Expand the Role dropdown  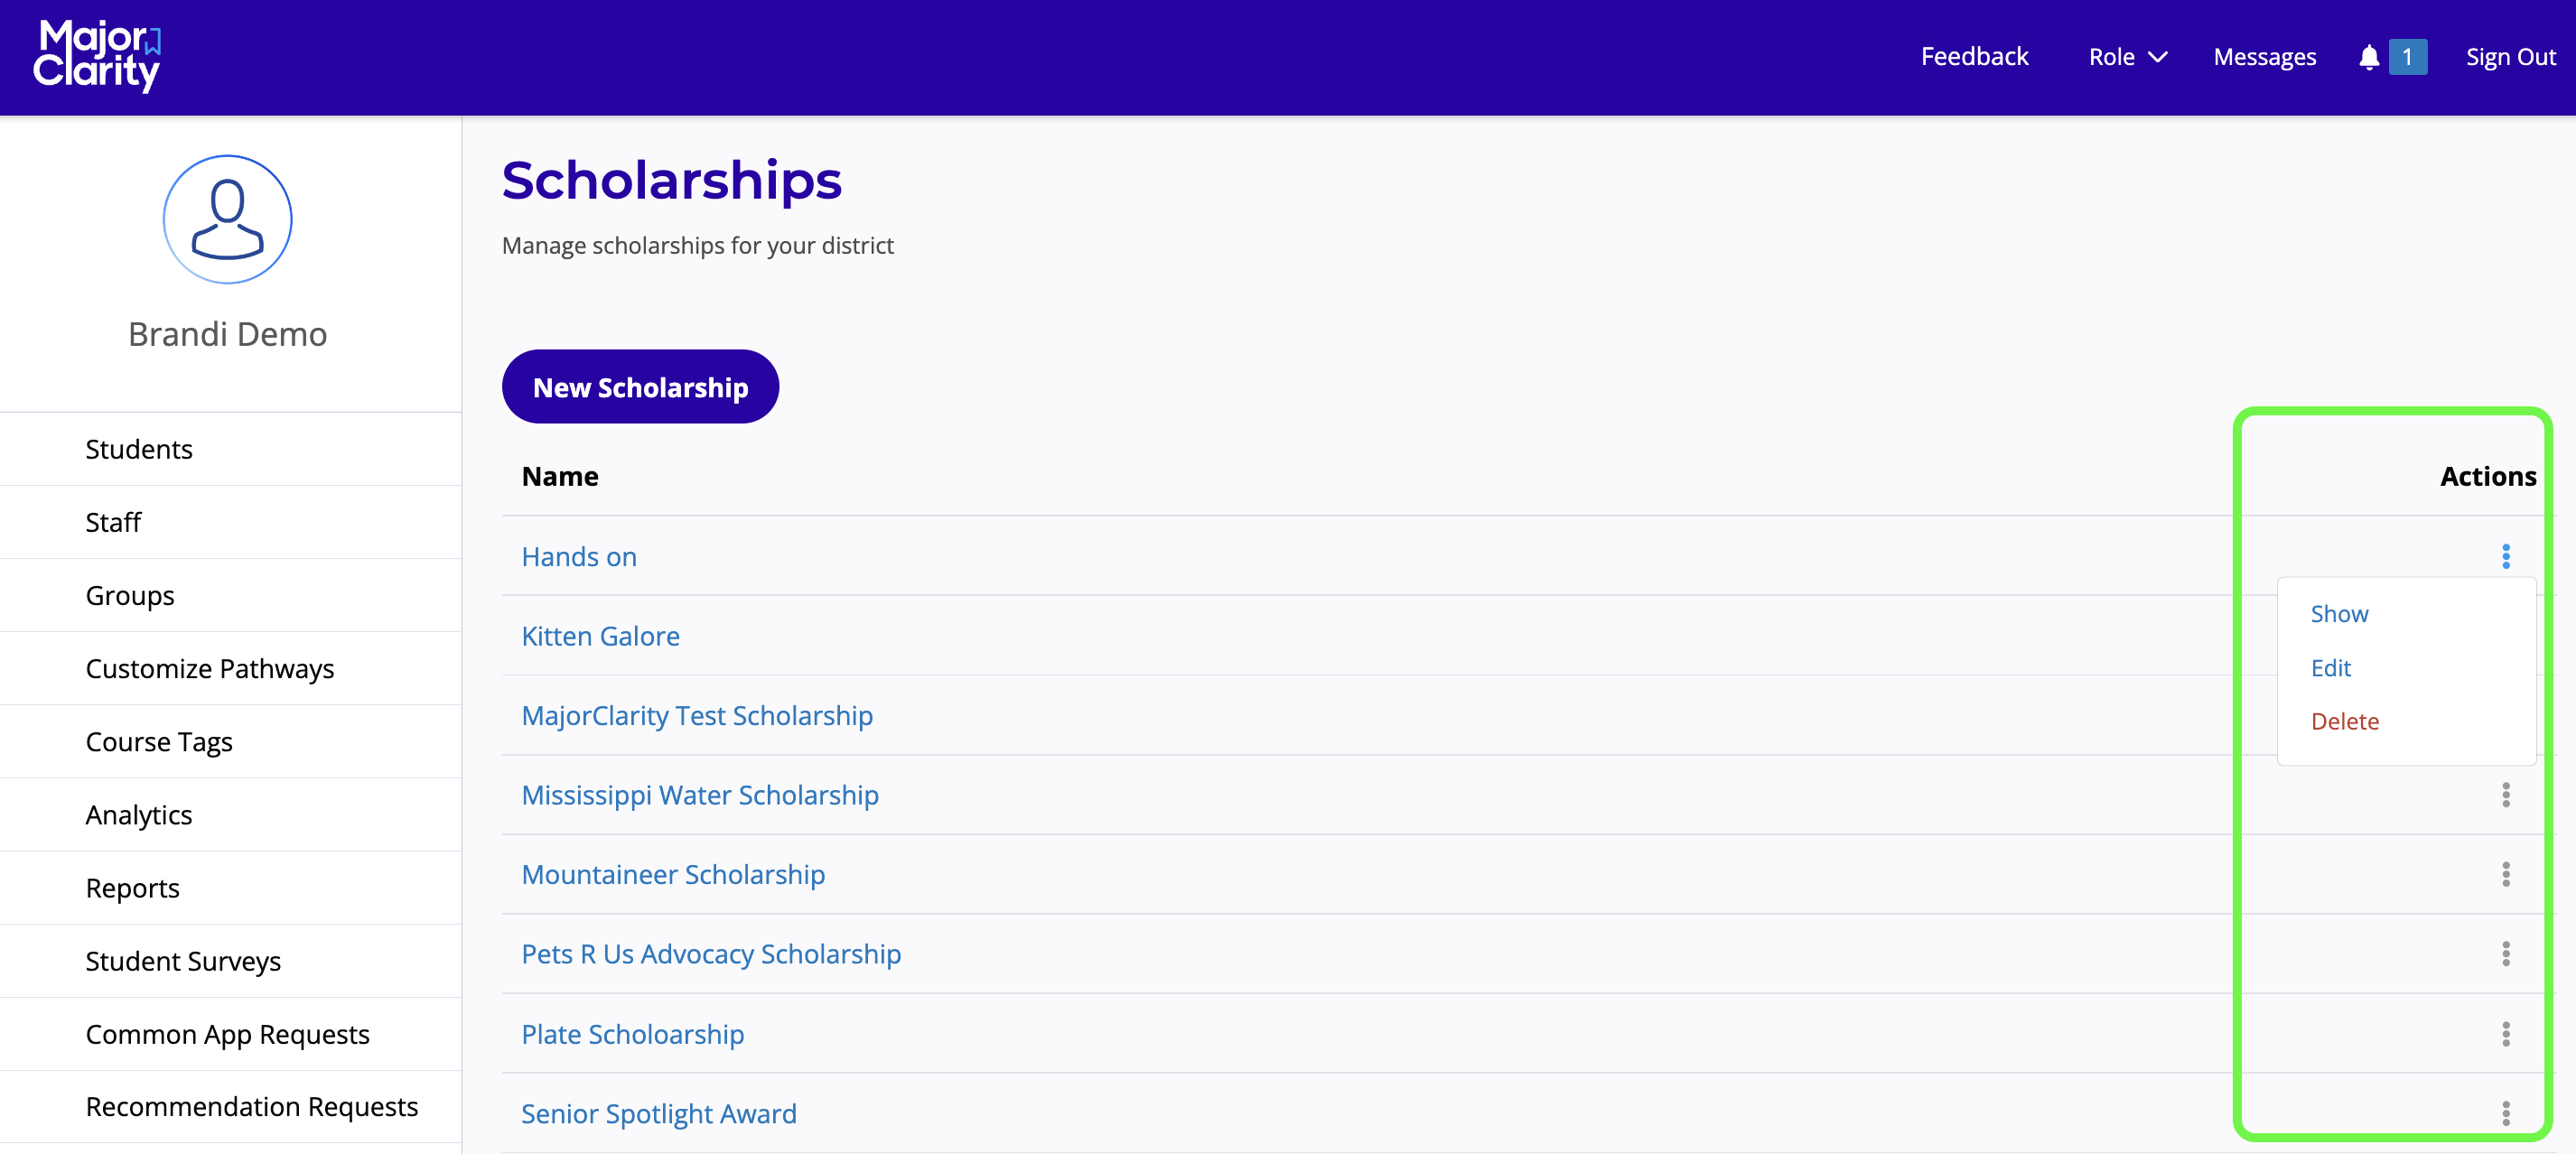coord(2127,57)
